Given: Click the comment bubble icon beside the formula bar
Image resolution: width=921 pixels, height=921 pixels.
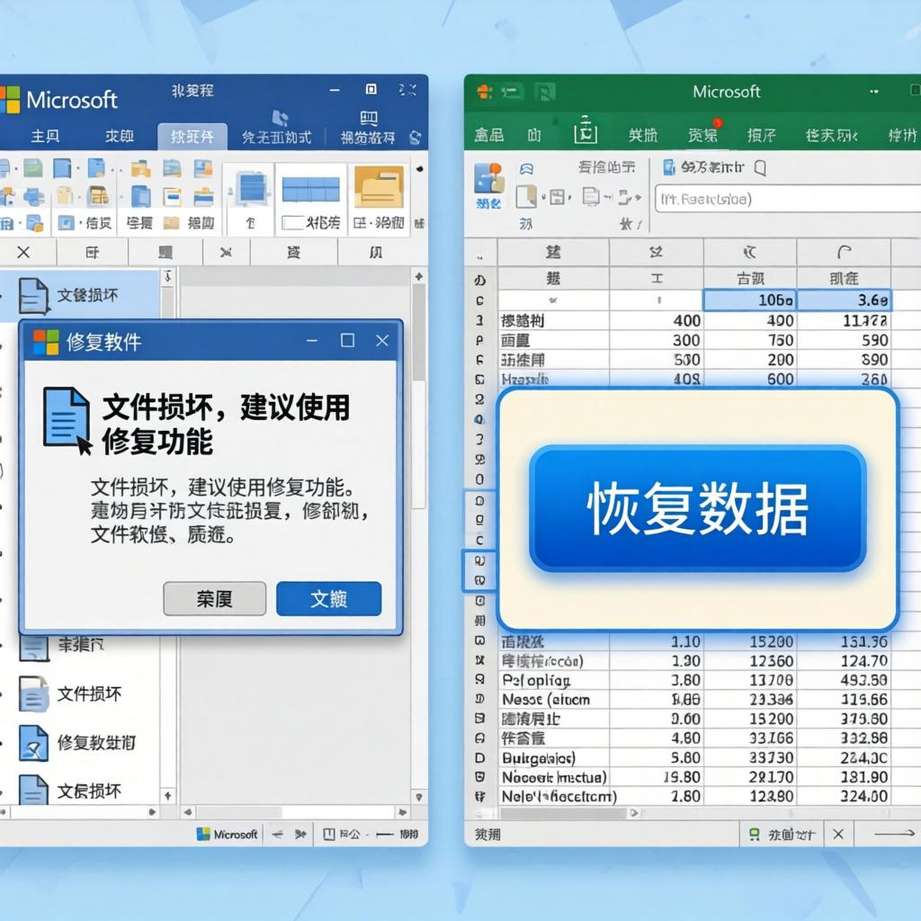Looking at the screenshot, I should pos(760,170).
